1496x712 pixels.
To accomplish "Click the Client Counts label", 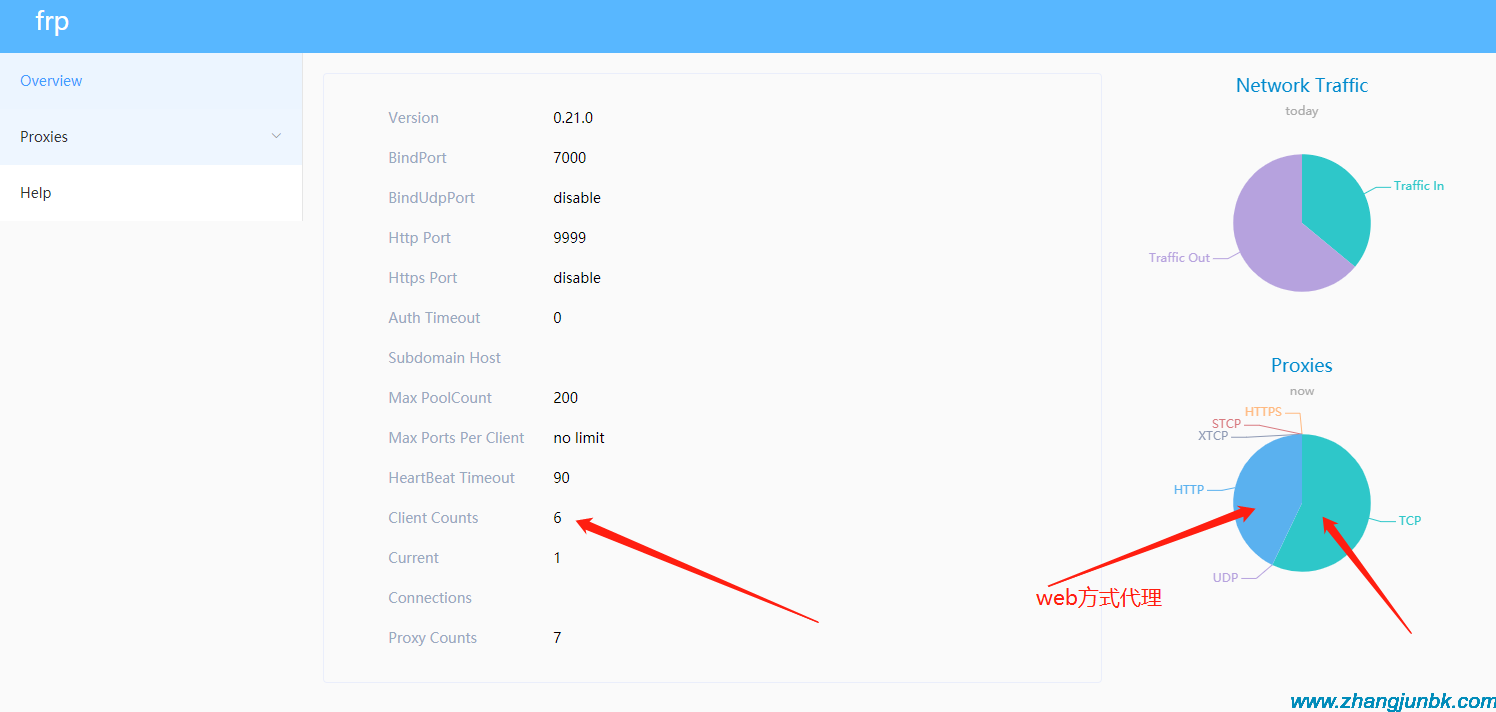I will tap(433, 518).
